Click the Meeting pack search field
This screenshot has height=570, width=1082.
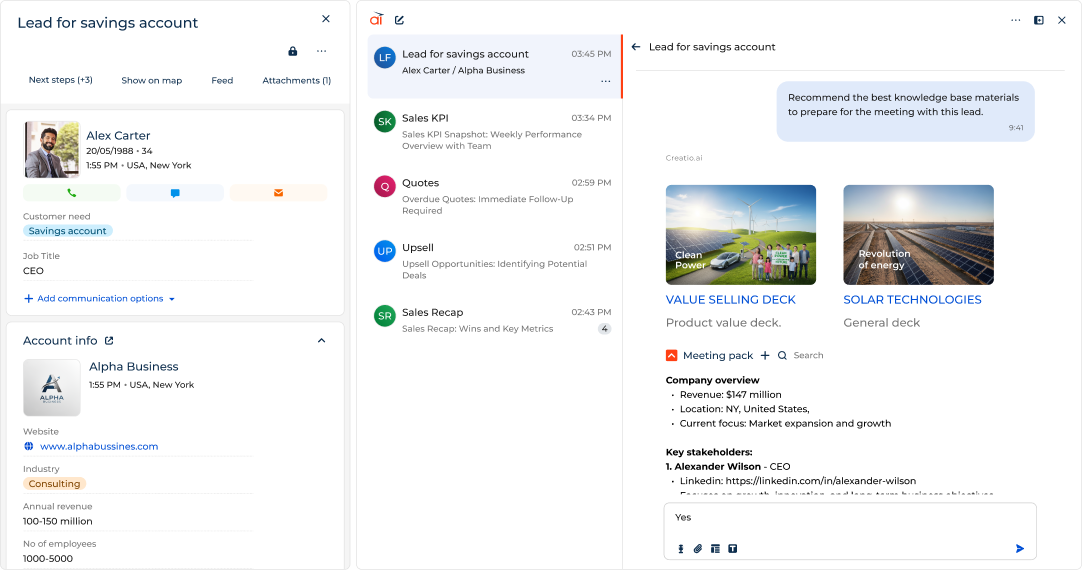(x=808, y=355)
